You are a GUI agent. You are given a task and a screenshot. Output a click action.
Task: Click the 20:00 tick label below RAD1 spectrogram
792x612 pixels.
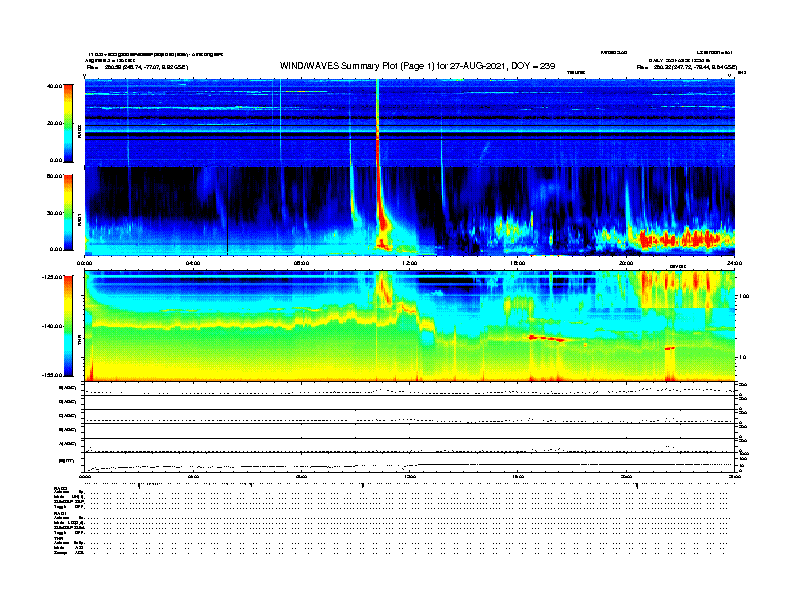point(626,263)
